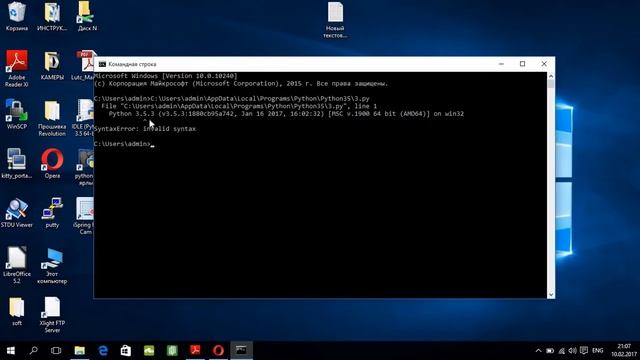Image resolution: width=640 pixels, height=360 pixels.
Task: Open the volume control in tray
Action: point(573,351)
